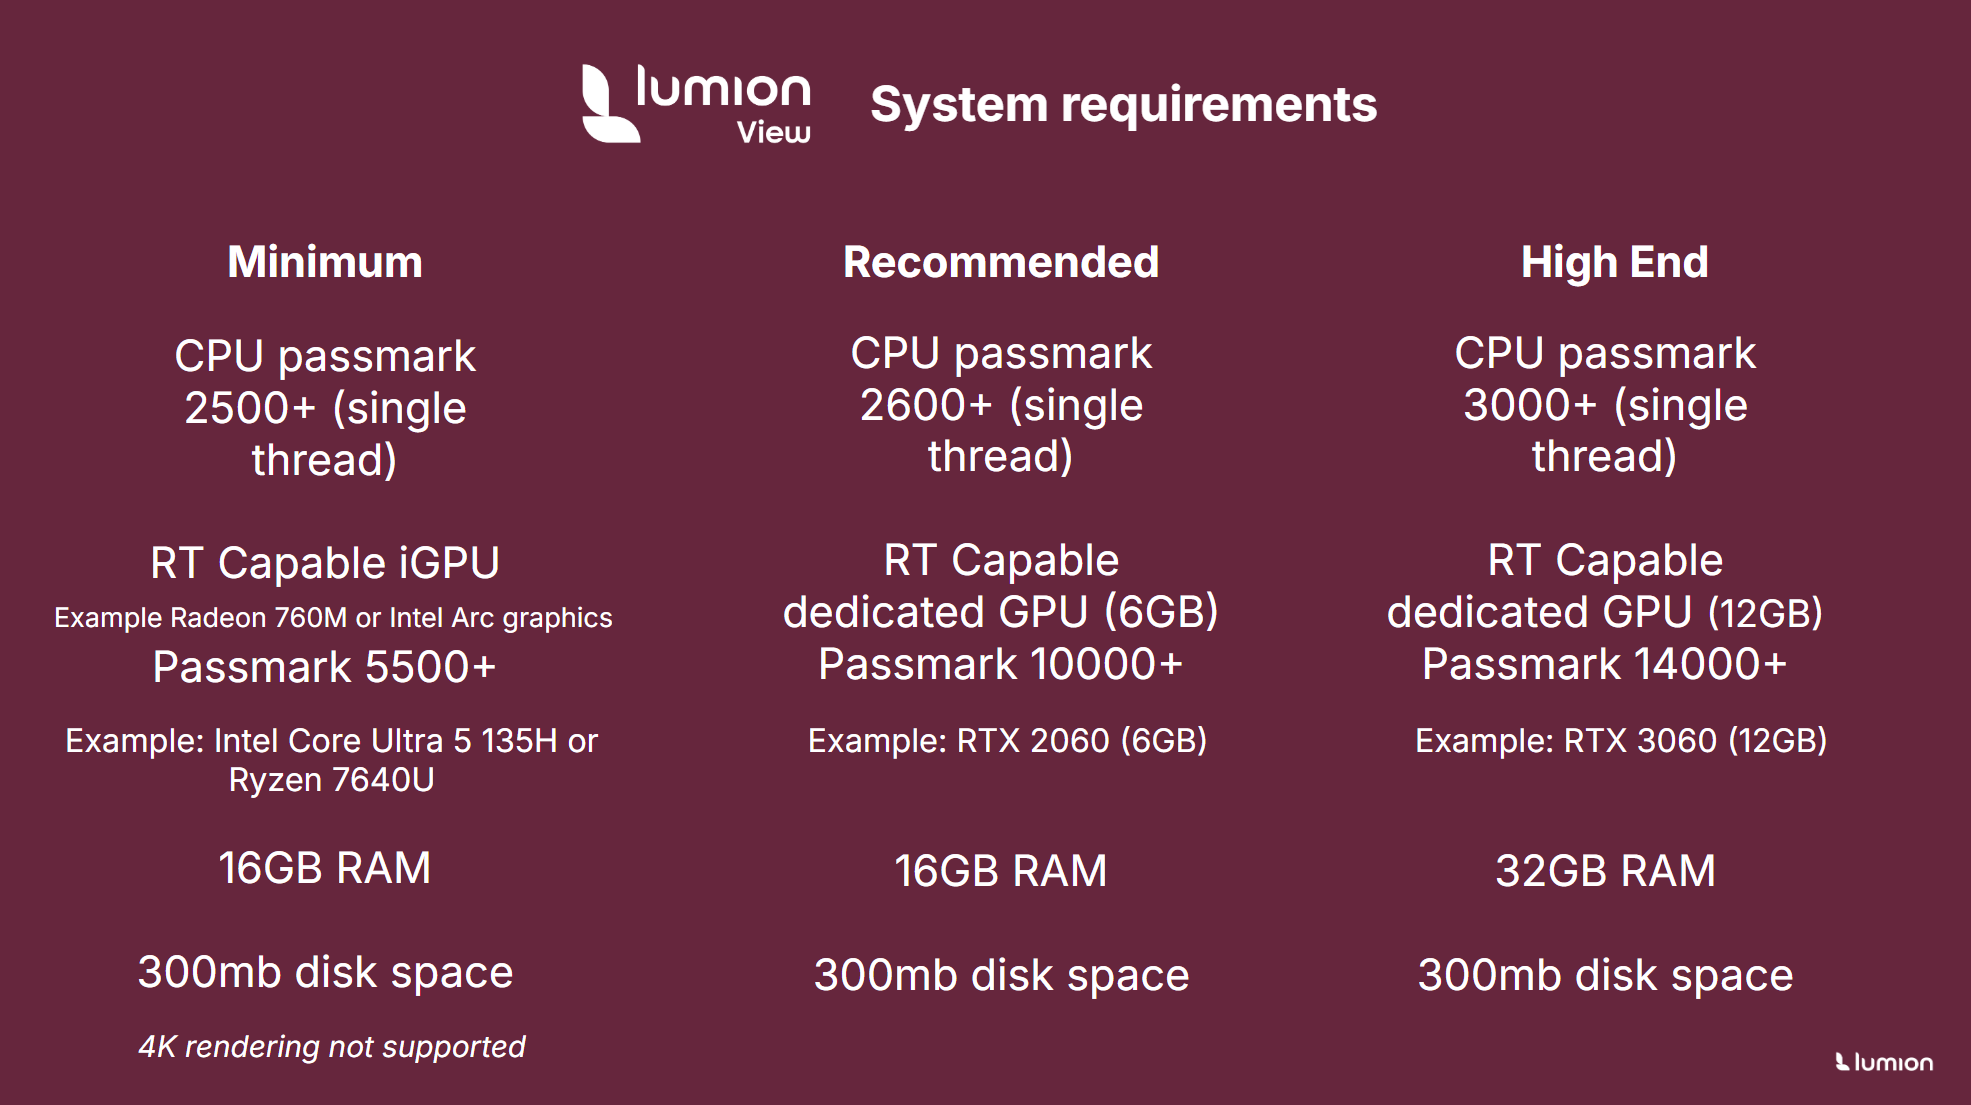
Task: Click the Radeon 760M example line
Action: (x=333, y=618)
